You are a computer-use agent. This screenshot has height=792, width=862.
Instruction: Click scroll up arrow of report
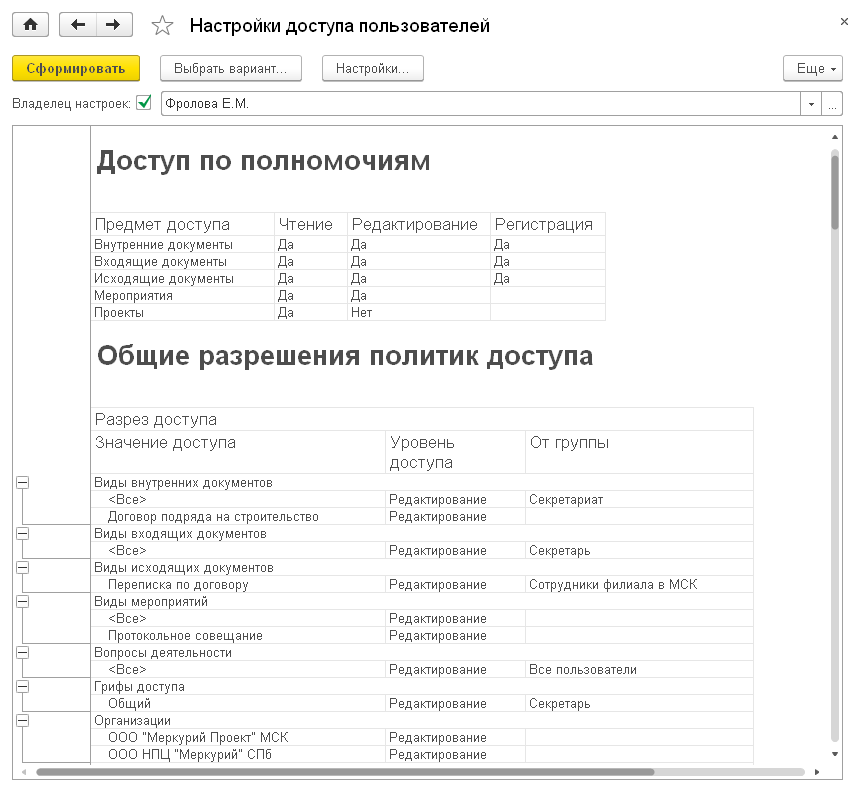click(835, 137)
